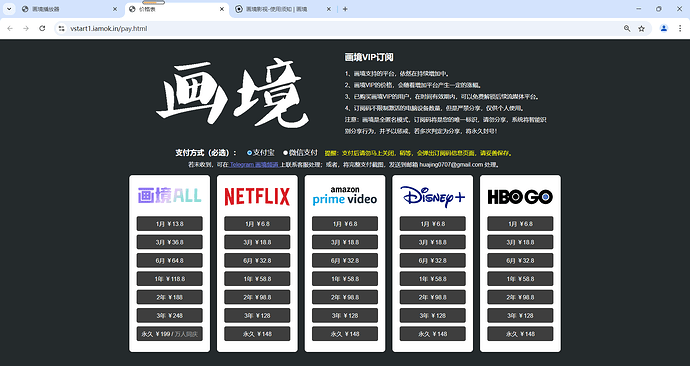
Task: Order HBO GO 2年 ¥98.8 plan
Action: point(520,297)
